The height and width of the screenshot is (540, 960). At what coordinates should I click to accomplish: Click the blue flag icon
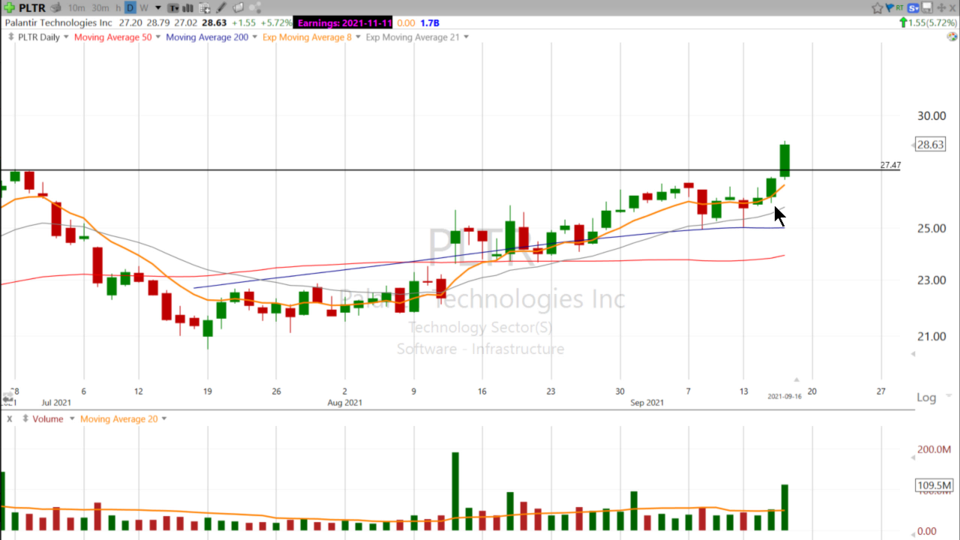click(x=890, y=8)
